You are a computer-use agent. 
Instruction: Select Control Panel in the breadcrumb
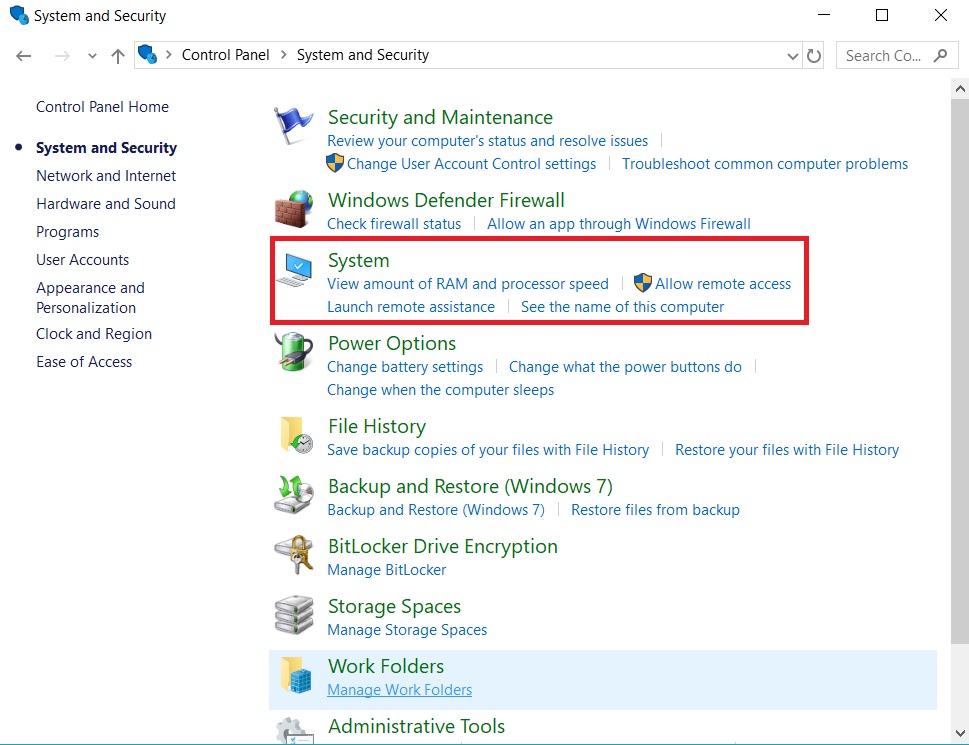pos(226,55)
